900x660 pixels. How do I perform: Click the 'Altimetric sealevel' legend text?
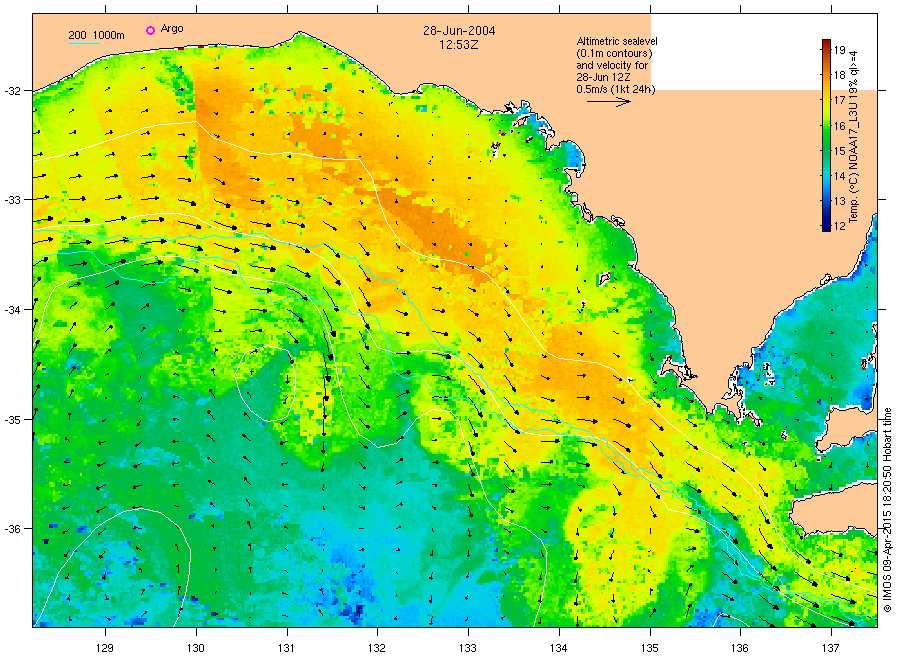click(617, 41)
